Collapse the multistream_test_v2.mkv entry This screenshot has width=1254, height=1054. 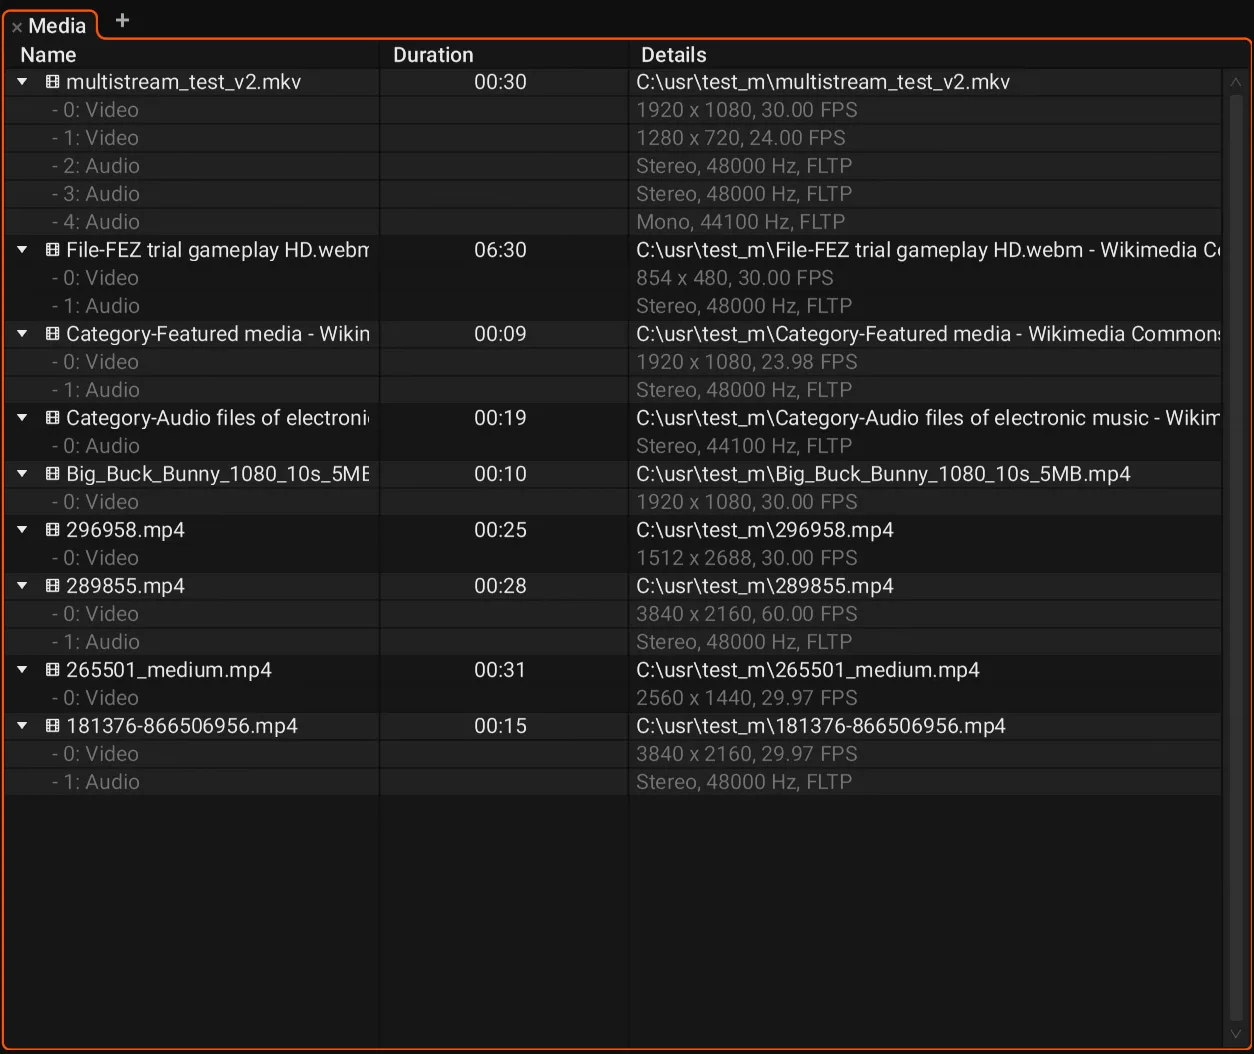coord(22,82)
